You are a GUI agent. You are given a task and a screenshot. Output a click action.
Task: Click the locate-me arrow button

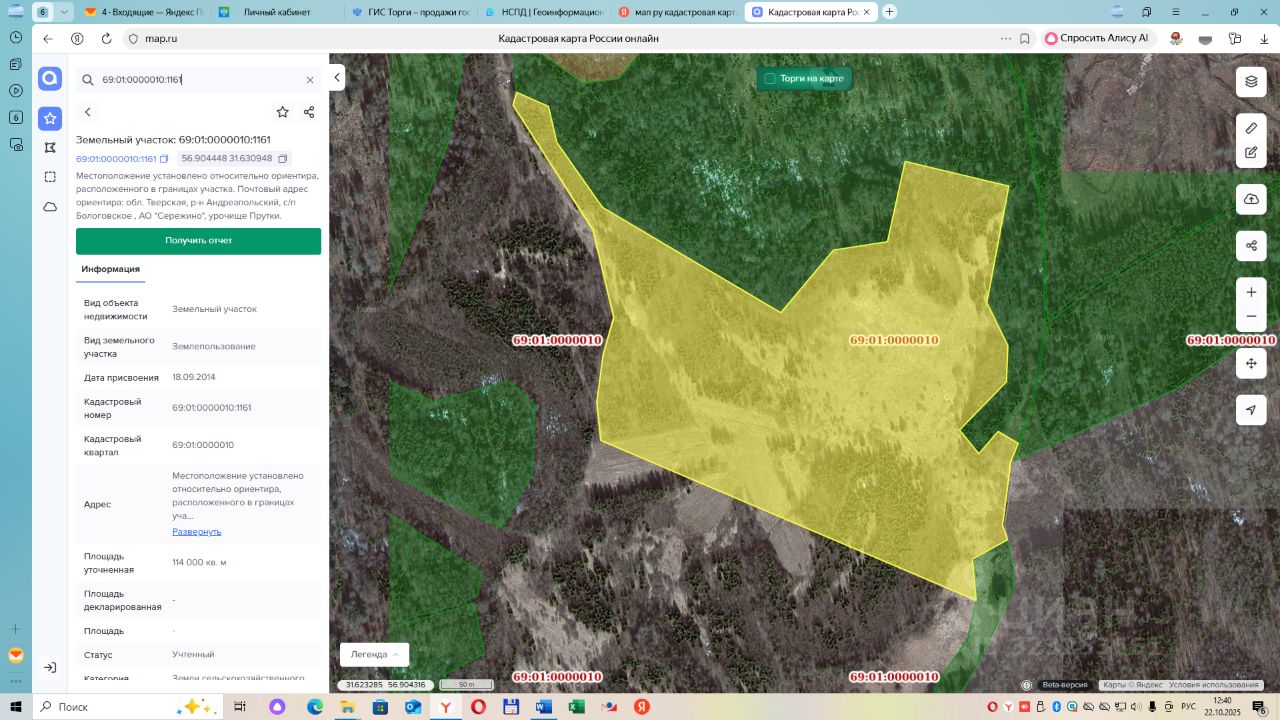pyautogui.click(x=1251, y=410)
